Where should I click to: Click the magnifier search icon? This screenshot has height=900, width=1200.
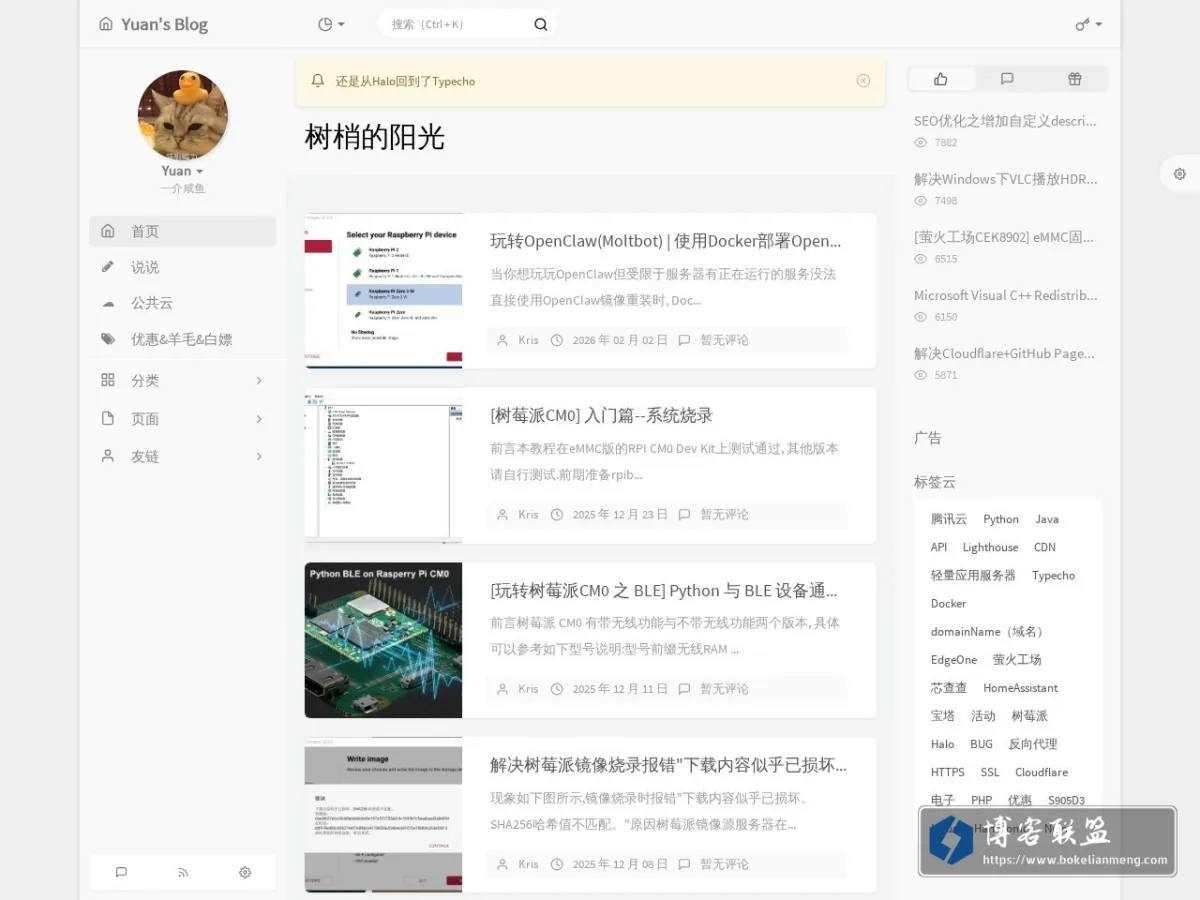(541, 24)
